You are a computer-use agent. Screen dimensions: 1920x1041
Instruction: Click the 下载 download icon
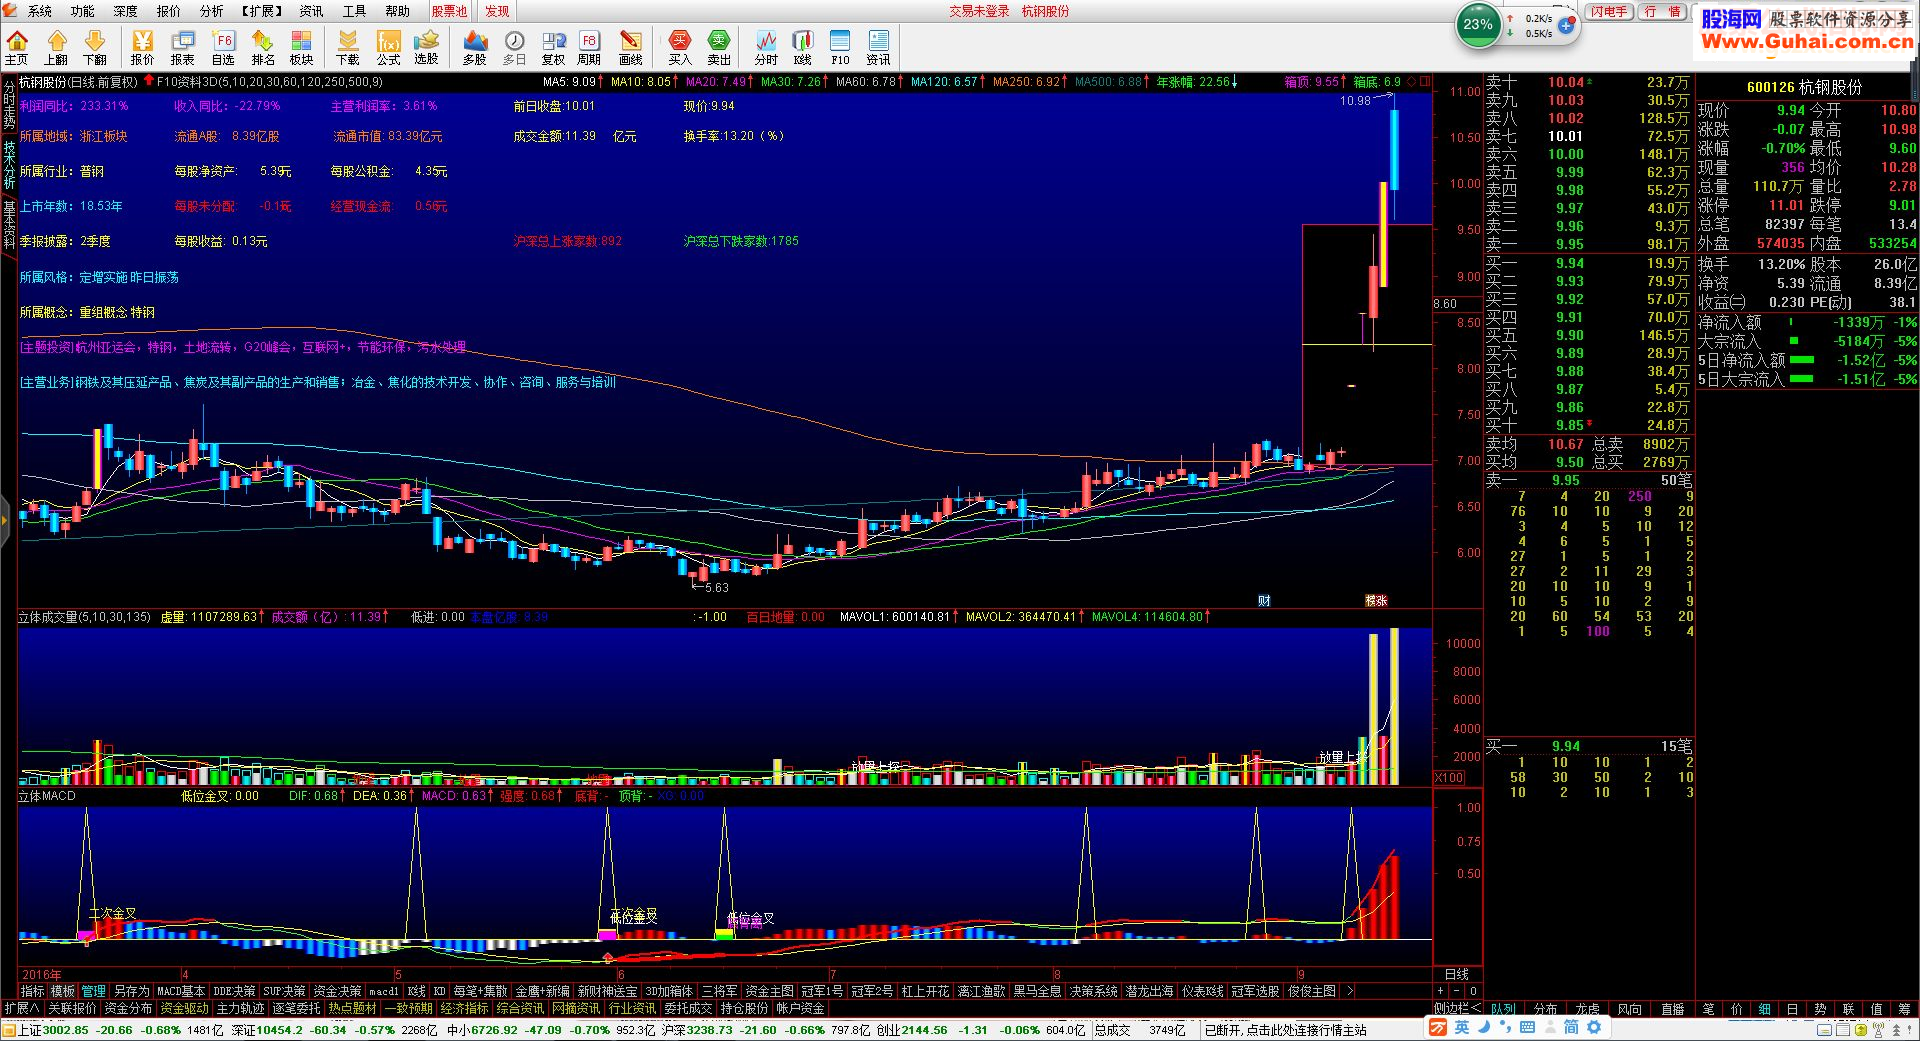[347, 47]
